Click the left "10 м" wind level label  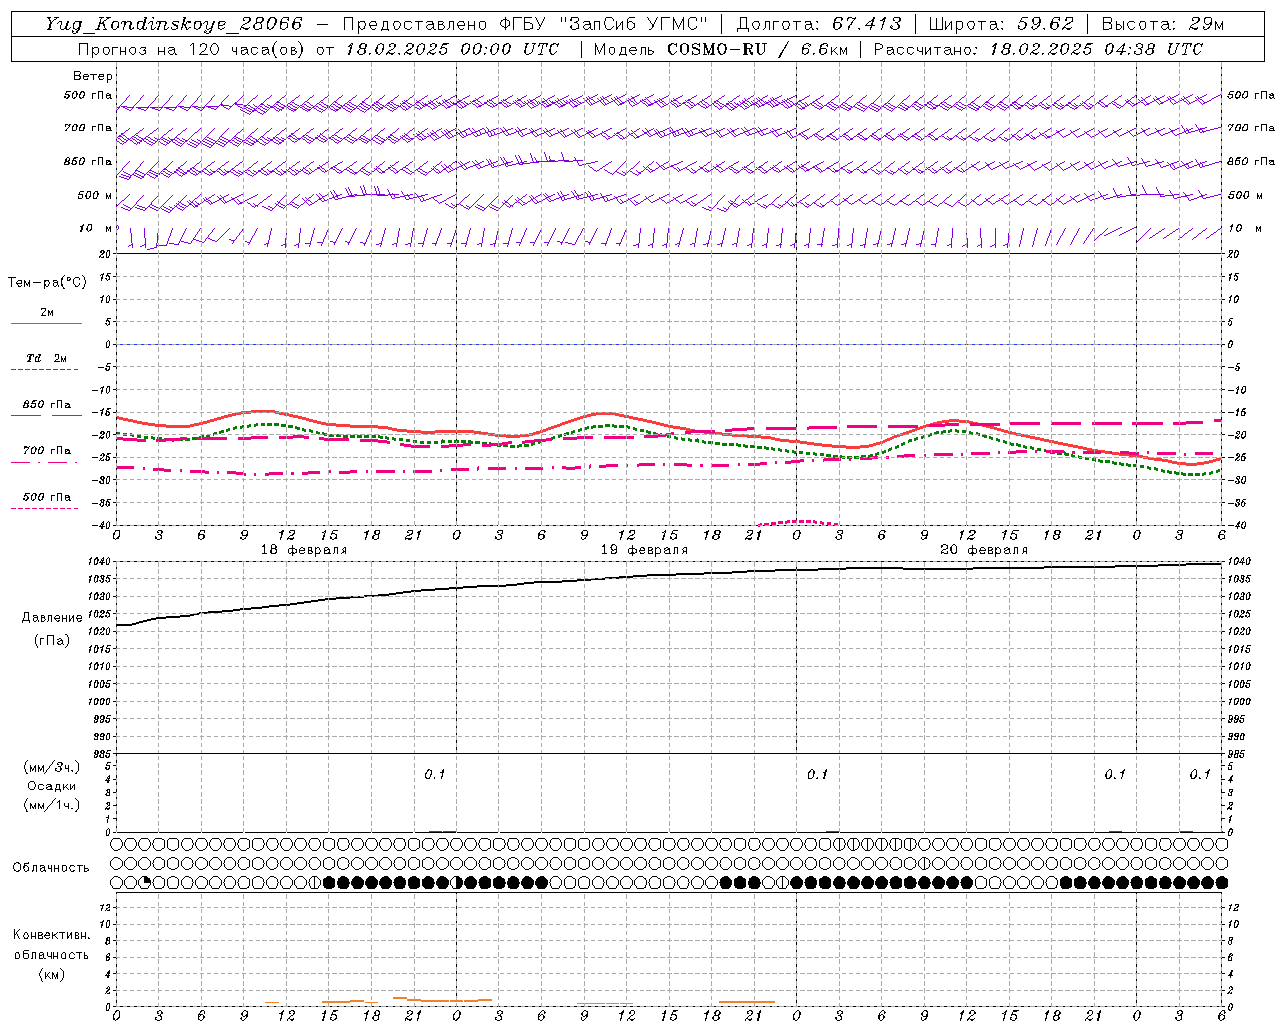click(96, 228)
